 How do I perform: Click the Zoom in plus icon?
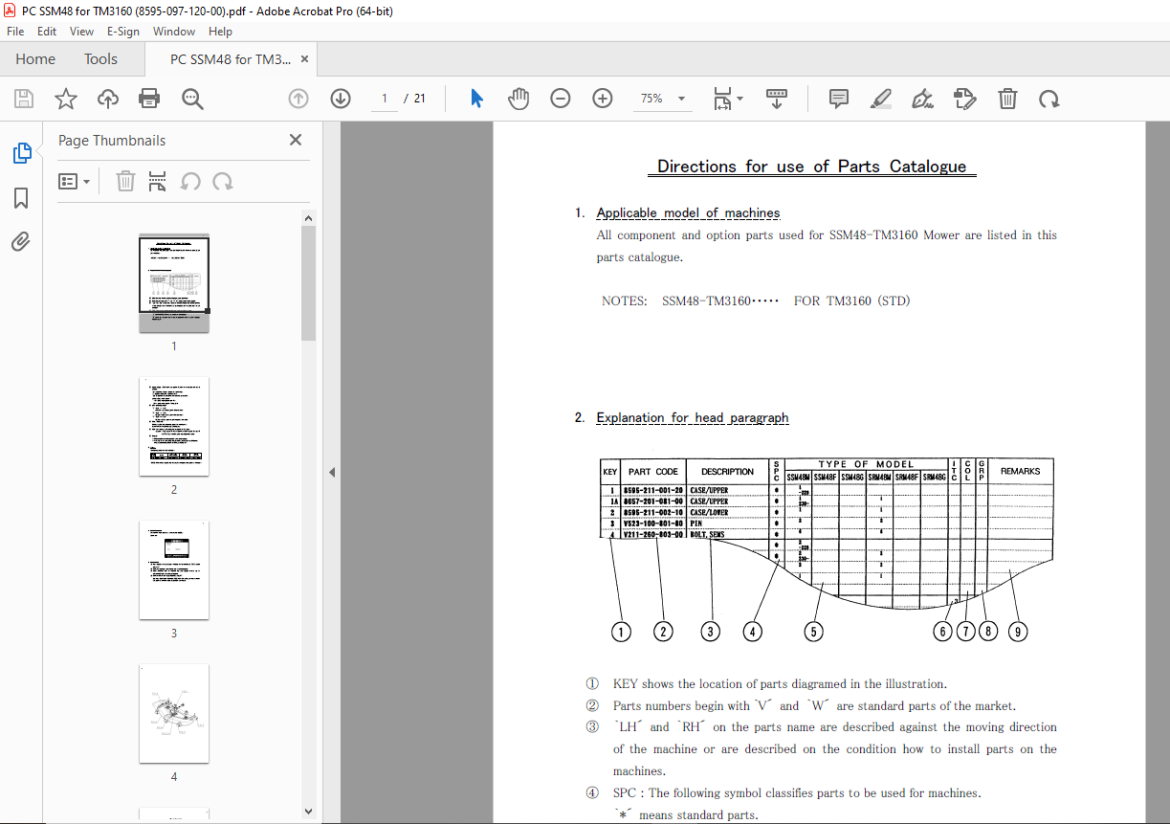point(602,99)
